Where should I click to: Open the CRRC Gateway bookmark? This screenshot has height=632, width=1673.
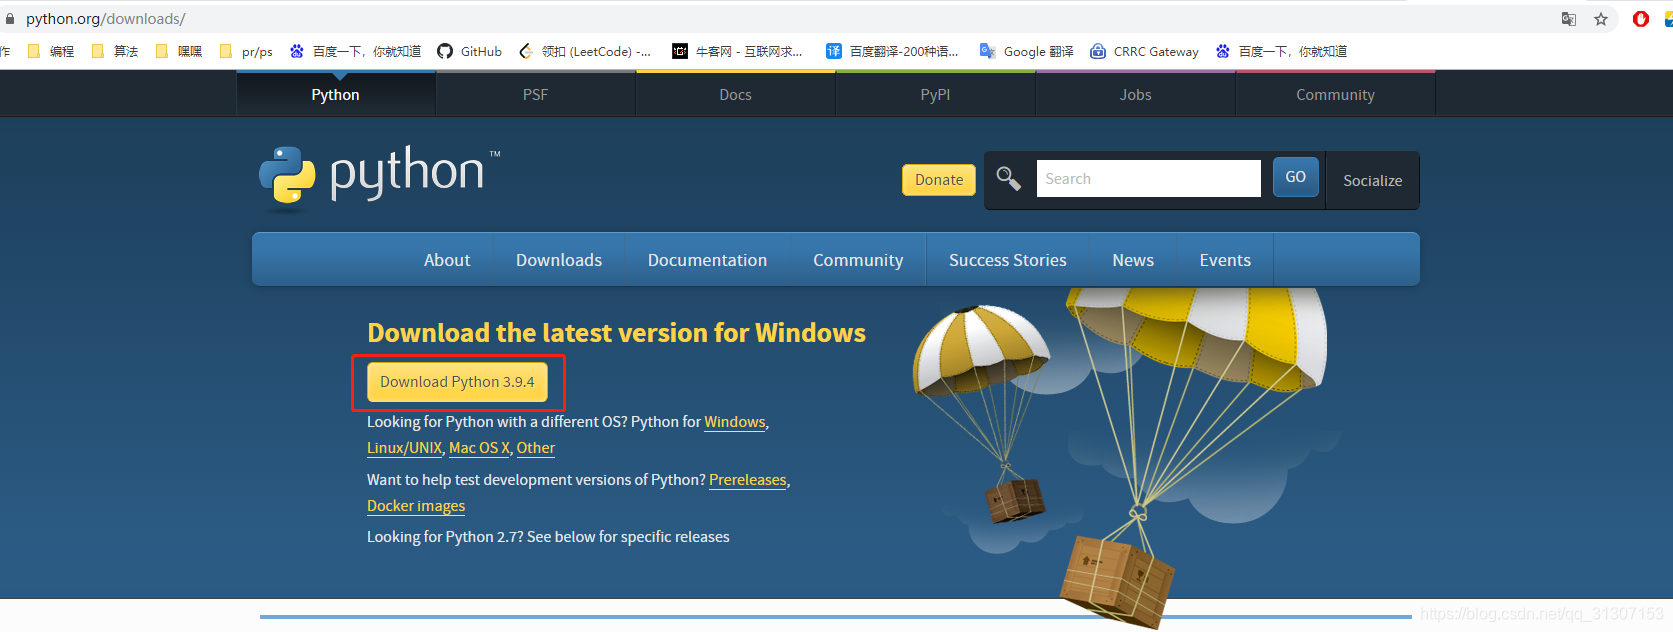click(x=1145, y=51)
